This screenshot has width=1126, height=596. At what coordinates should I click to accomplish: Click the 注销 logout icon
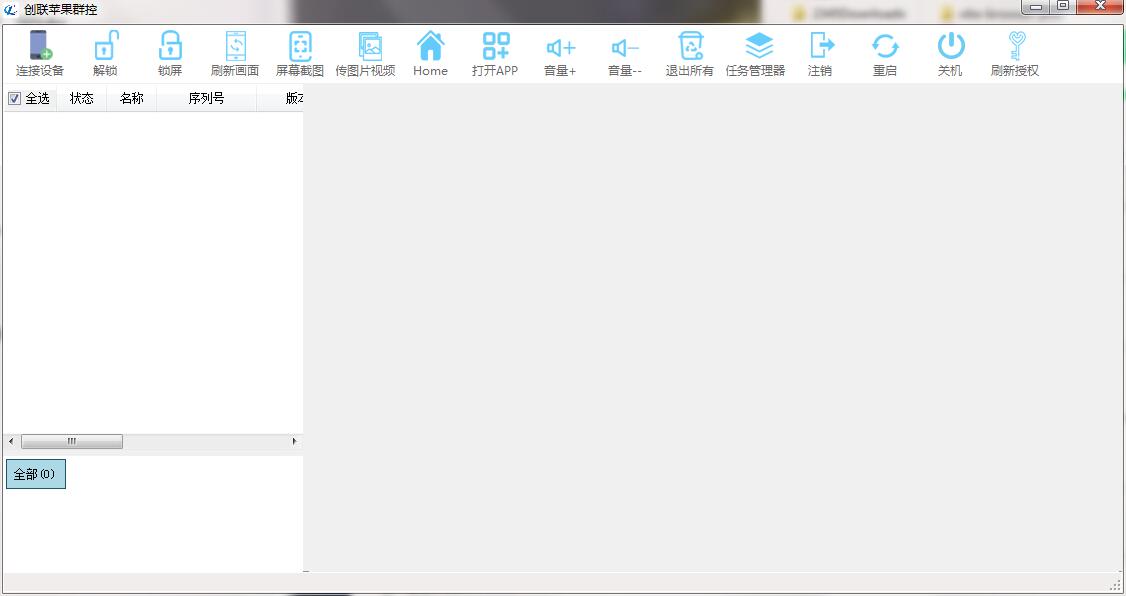[x=820, y=47]
